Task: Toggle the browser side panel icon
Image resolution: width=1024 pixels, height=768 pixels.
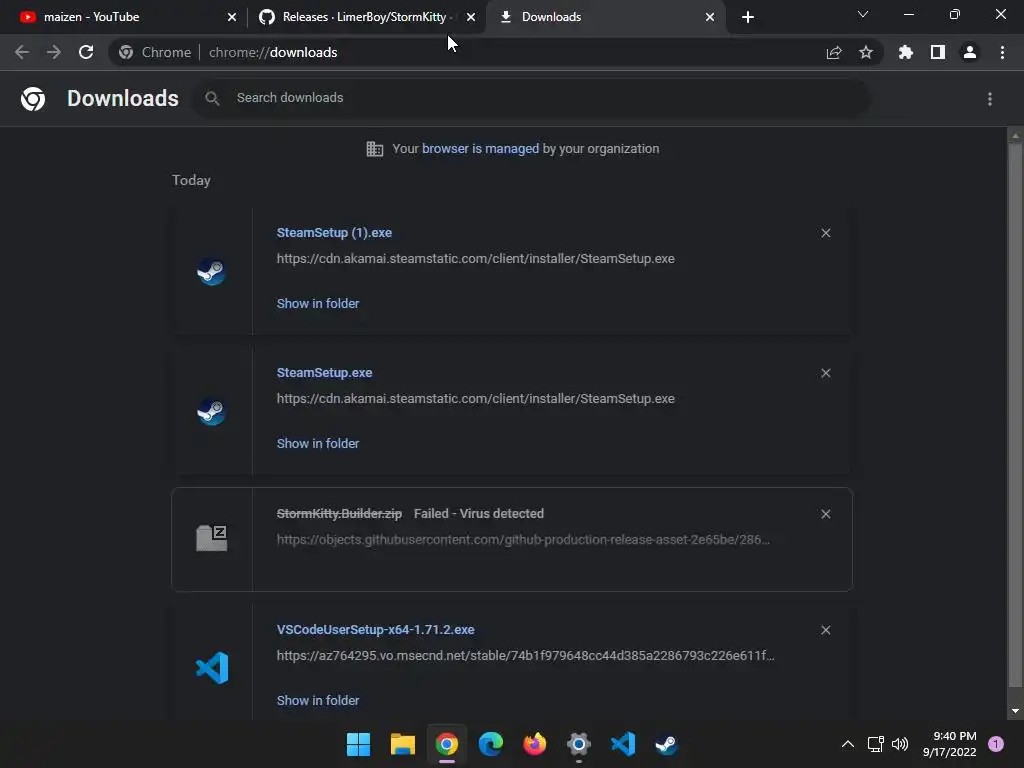Action: pyautogui.click(x=938, y=52)
